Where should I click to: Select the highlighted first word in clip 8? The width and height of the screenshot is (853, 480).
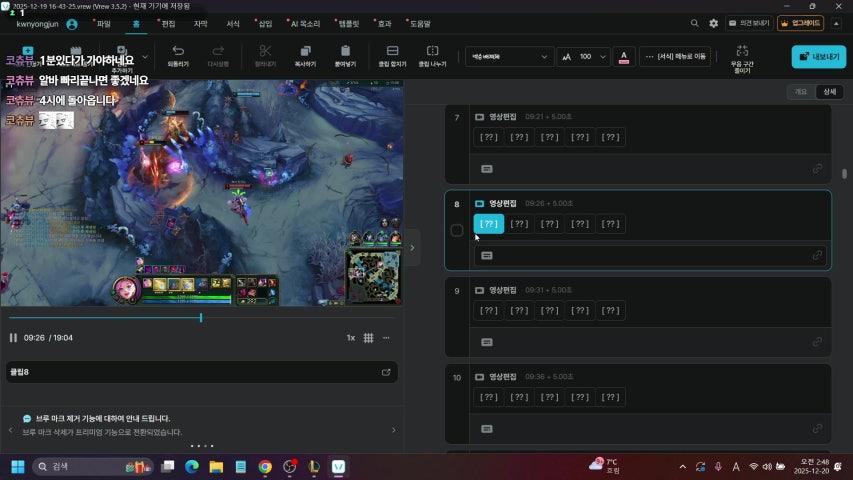(489, 224)
